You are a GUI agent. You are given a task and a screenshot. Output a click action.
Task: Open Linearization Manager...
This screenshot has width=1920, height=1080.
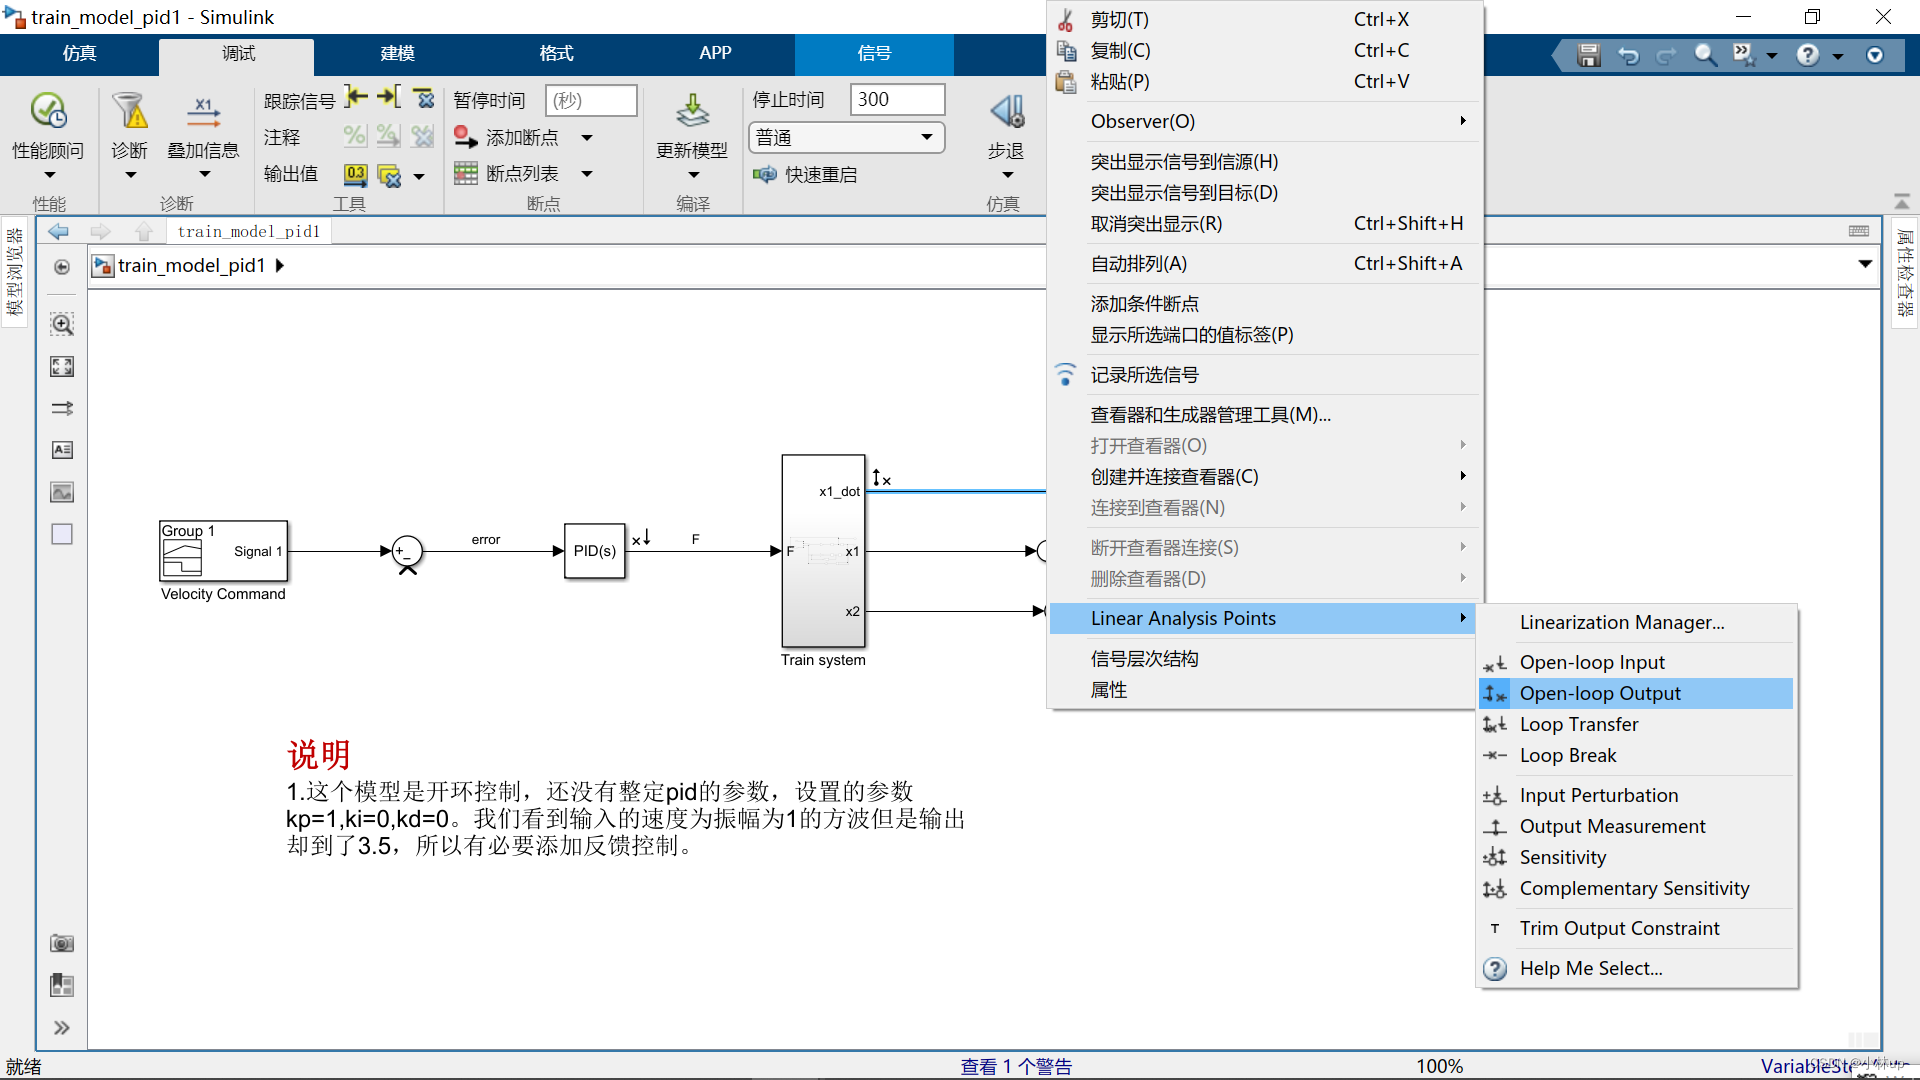point(1635,622)
